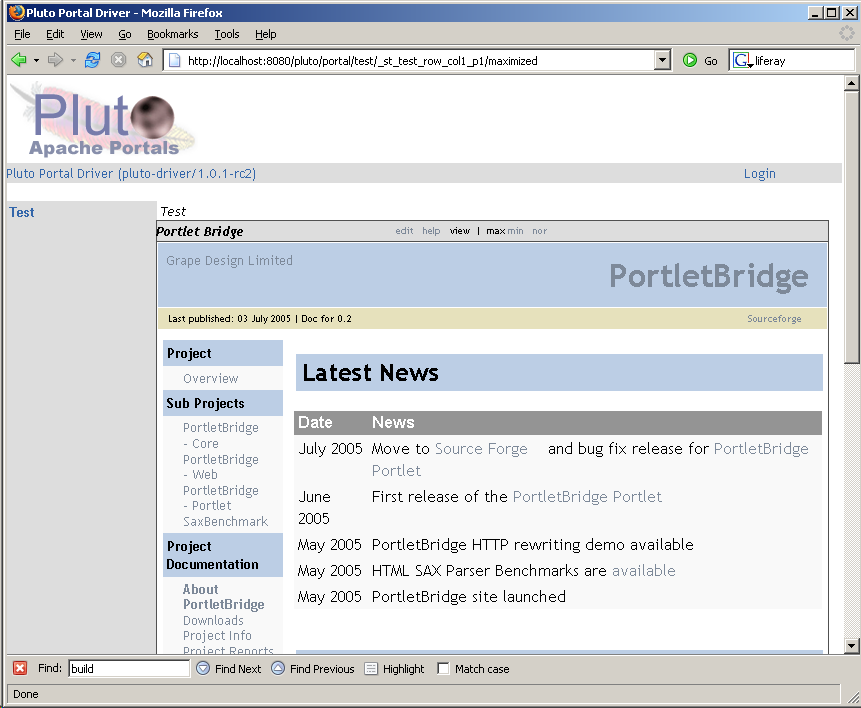Click the Back arrow navigation icon
Viewport: 861px width, 708px height.
(x=18, y=60)
